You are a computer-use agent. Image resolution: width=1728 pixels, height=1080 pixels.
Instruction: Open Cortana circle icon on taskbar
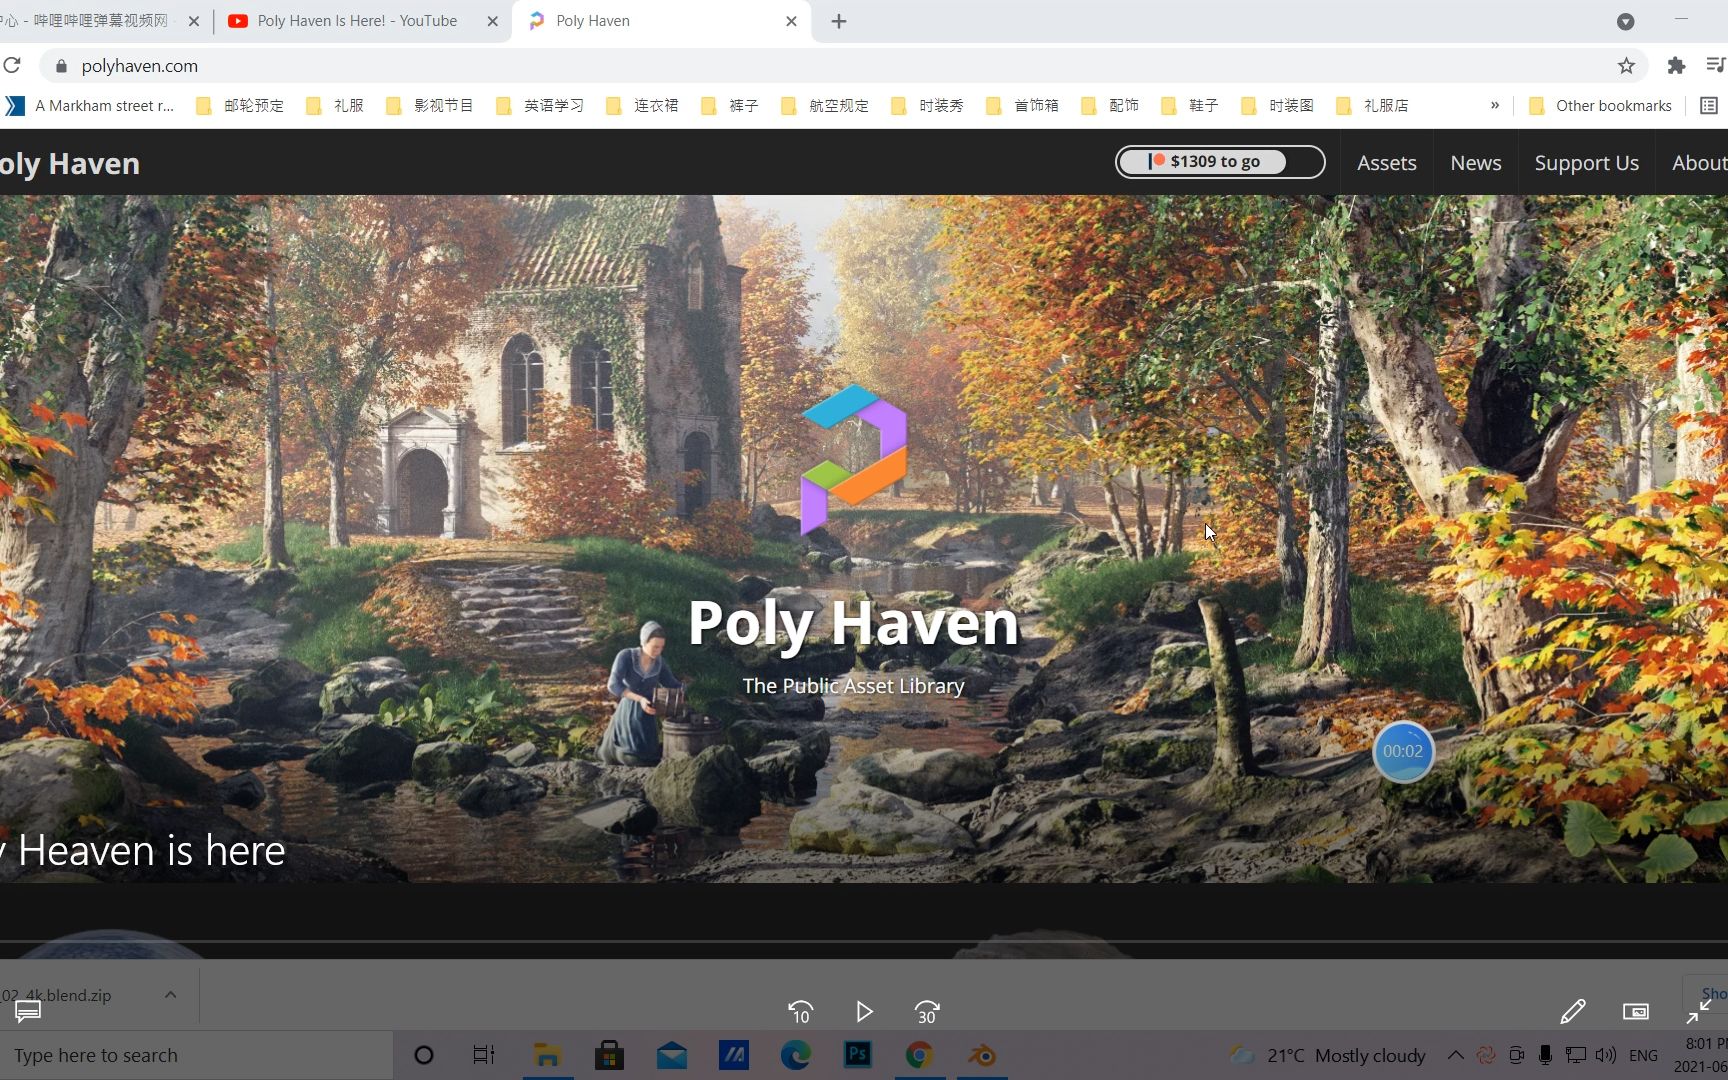tap(424, 1055)
